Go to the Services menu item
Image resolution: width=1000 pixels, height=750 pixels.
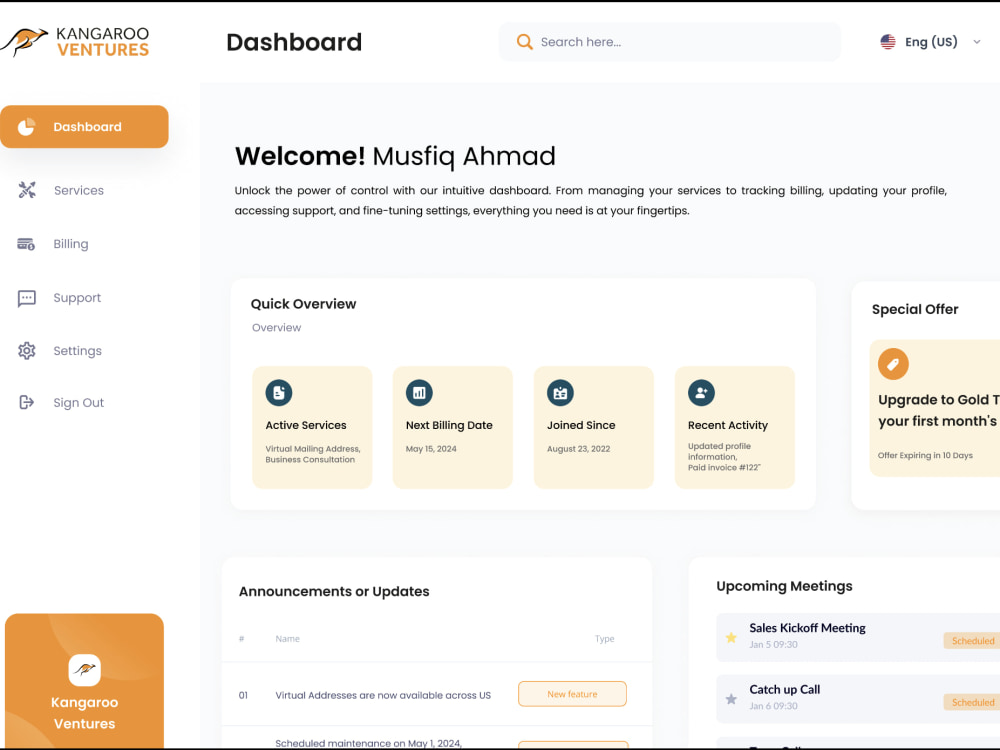(x=78, y=190)
